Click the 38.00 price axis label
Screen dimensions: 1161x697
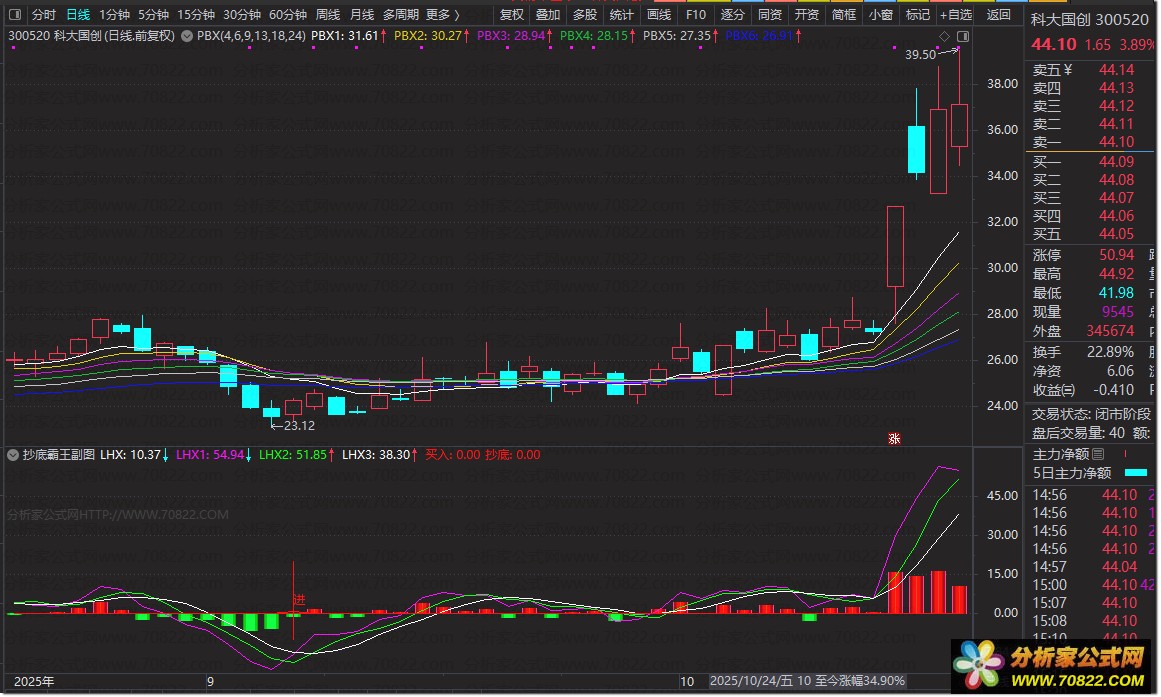coord(1002,84)
